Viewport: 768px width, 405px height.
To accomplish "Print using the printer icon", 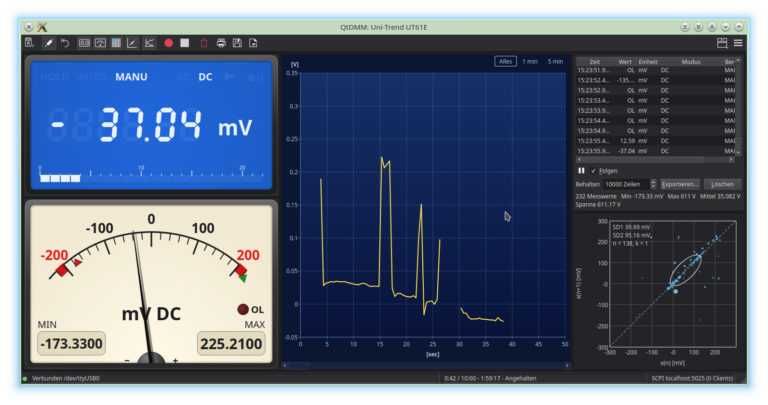I will 221,43.
